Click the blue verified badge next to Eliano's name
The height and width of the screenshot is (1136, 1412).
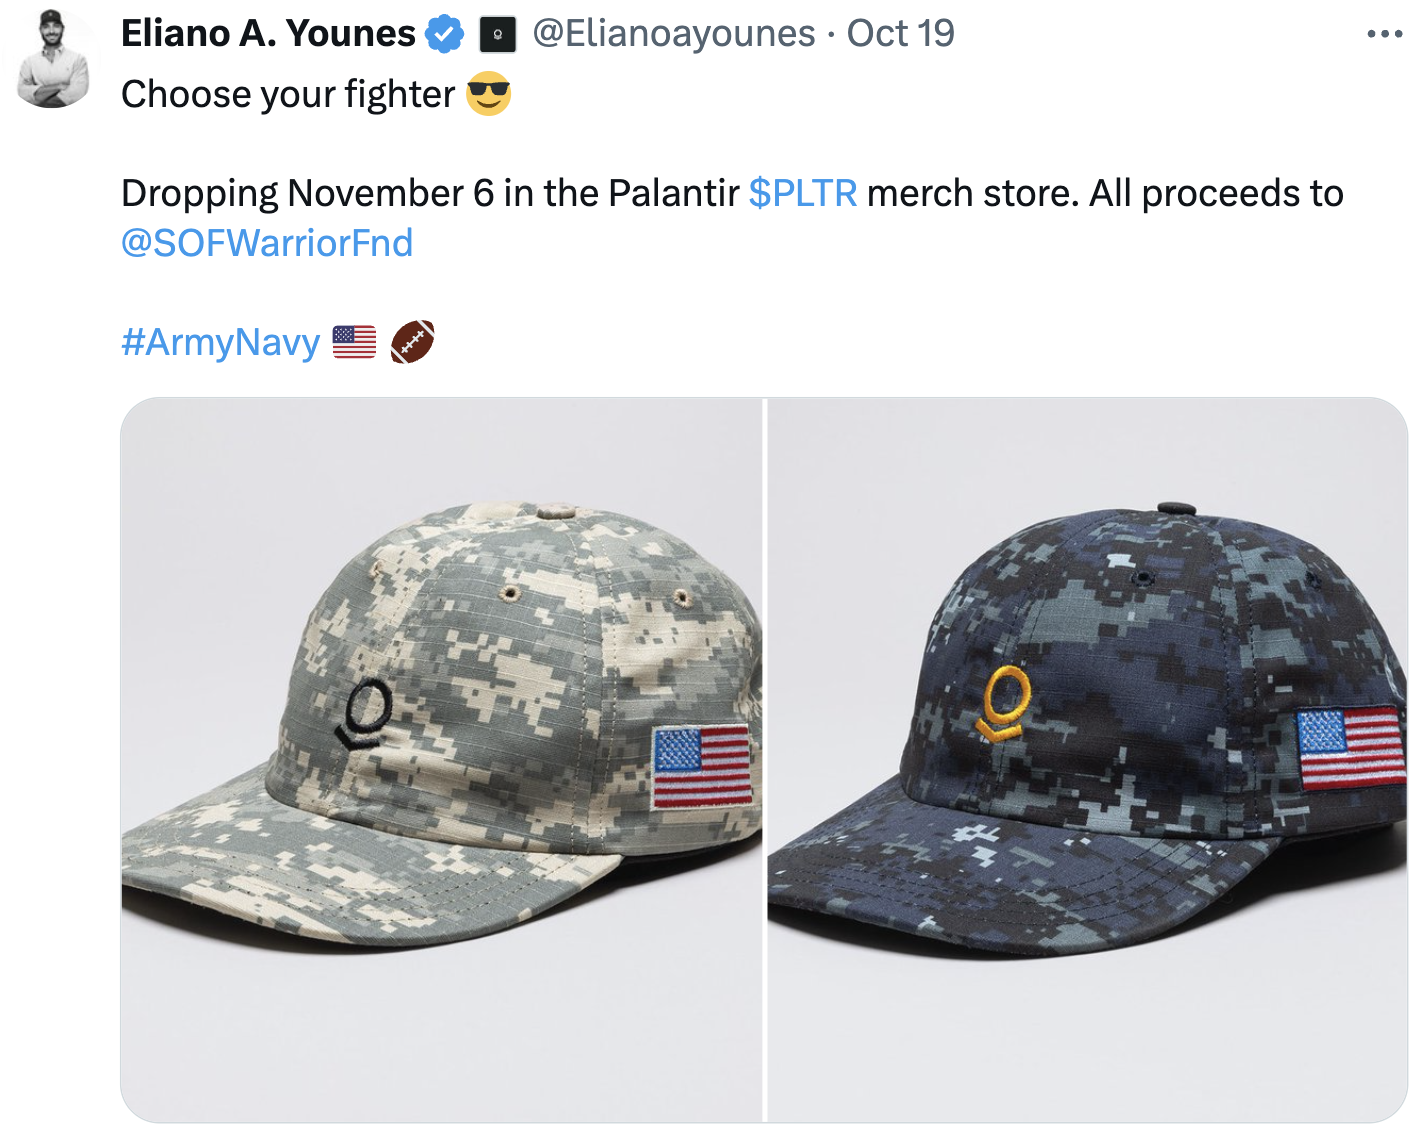click(442, 33)
